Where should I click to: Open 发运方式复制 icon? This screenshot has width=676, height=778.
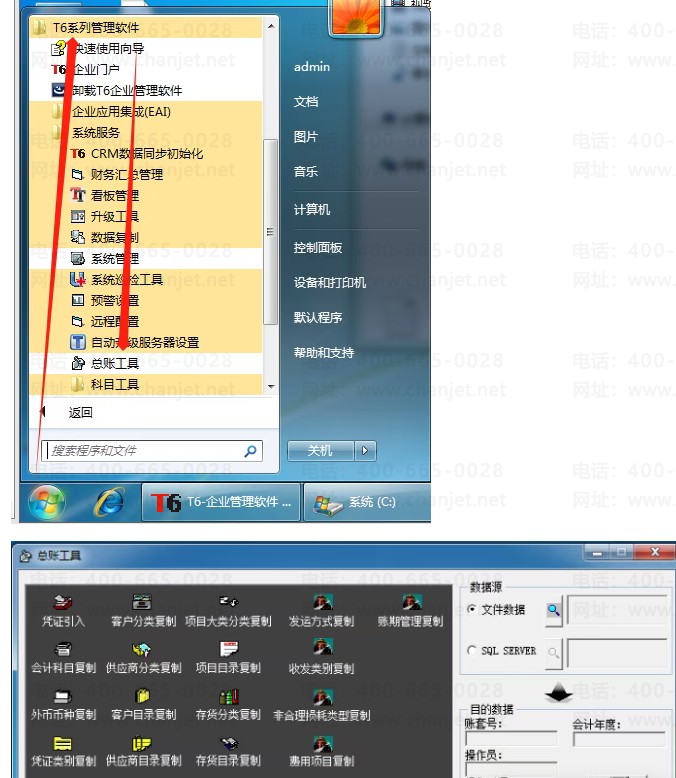pyautogui.click(x=322, y=611)
